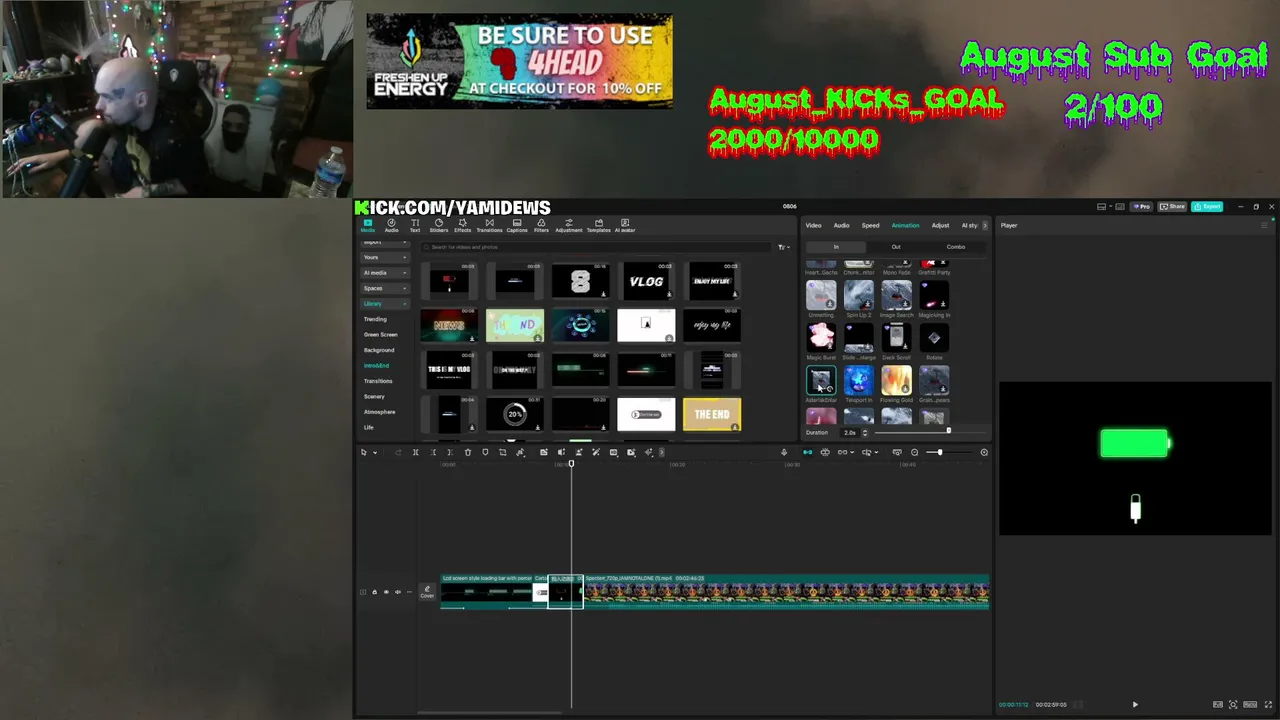The image size is (1280, 720).
Task: Open the AI avatar panel icon
Action: [x=625, y=225]
